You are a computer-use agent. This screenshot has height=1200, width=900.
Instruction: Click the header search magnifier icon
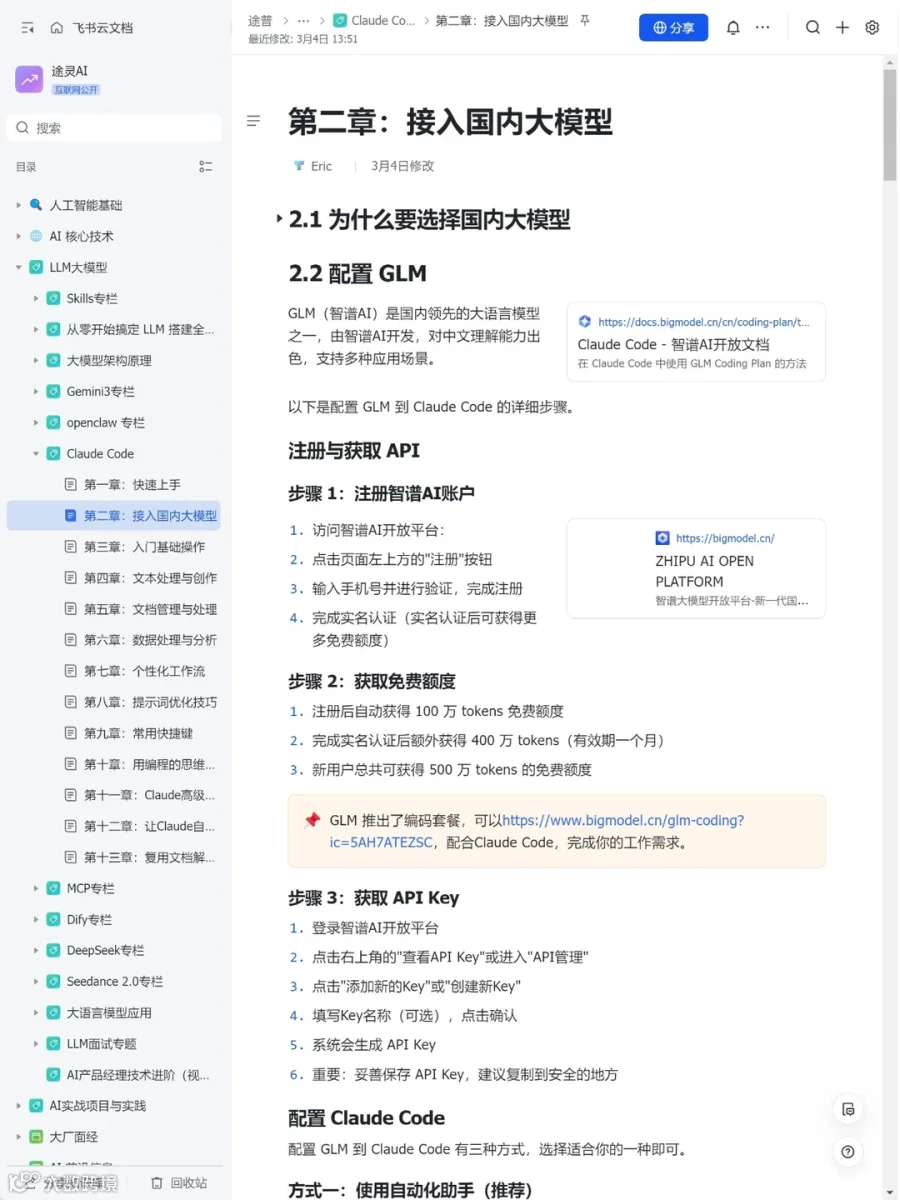[x=813, y=28]
